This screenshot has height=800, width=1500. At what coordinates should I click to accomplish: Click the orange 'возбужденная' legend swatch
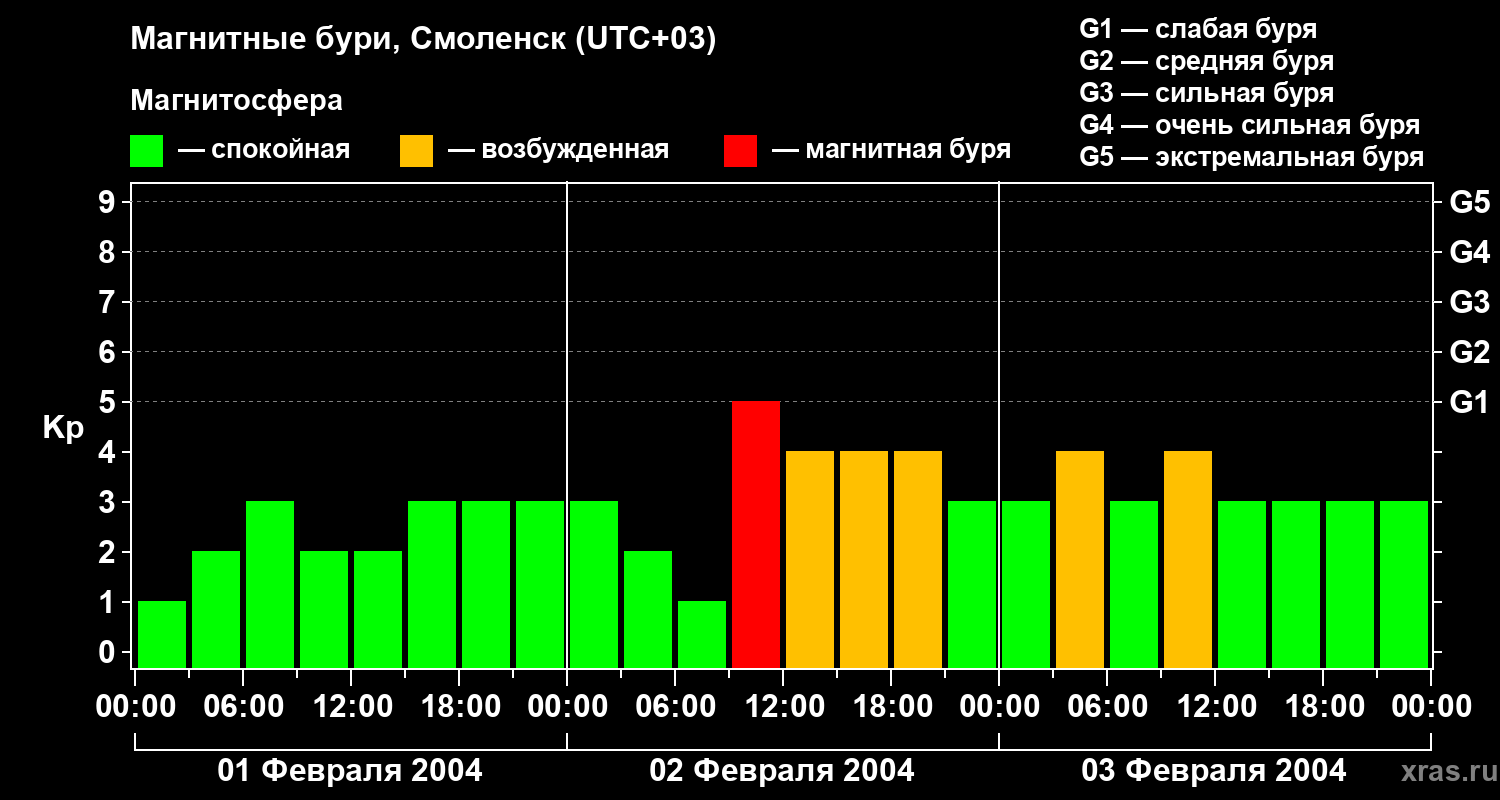pyautogui.click(x=416, y=151)
